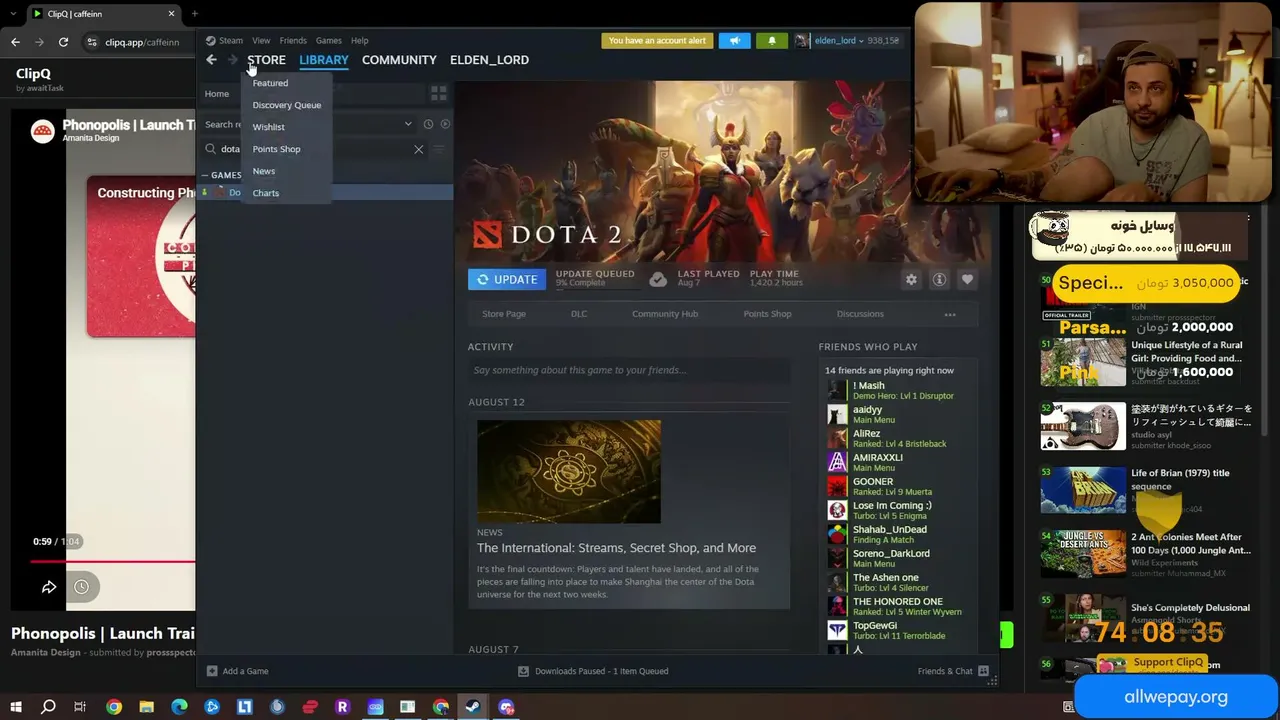This screenshot has width=1280, height=720.
Task: Switch to the COMMUNITY tab
Action: (x=399, y=60)
